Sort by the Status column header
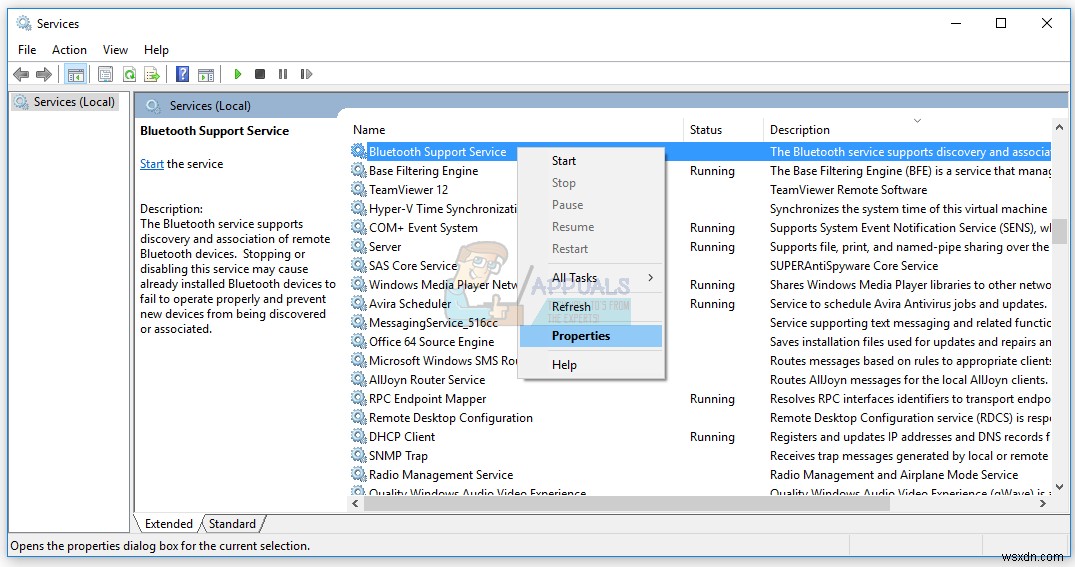1075x567 pixels. pyautogui.click(x=723, y=130)
